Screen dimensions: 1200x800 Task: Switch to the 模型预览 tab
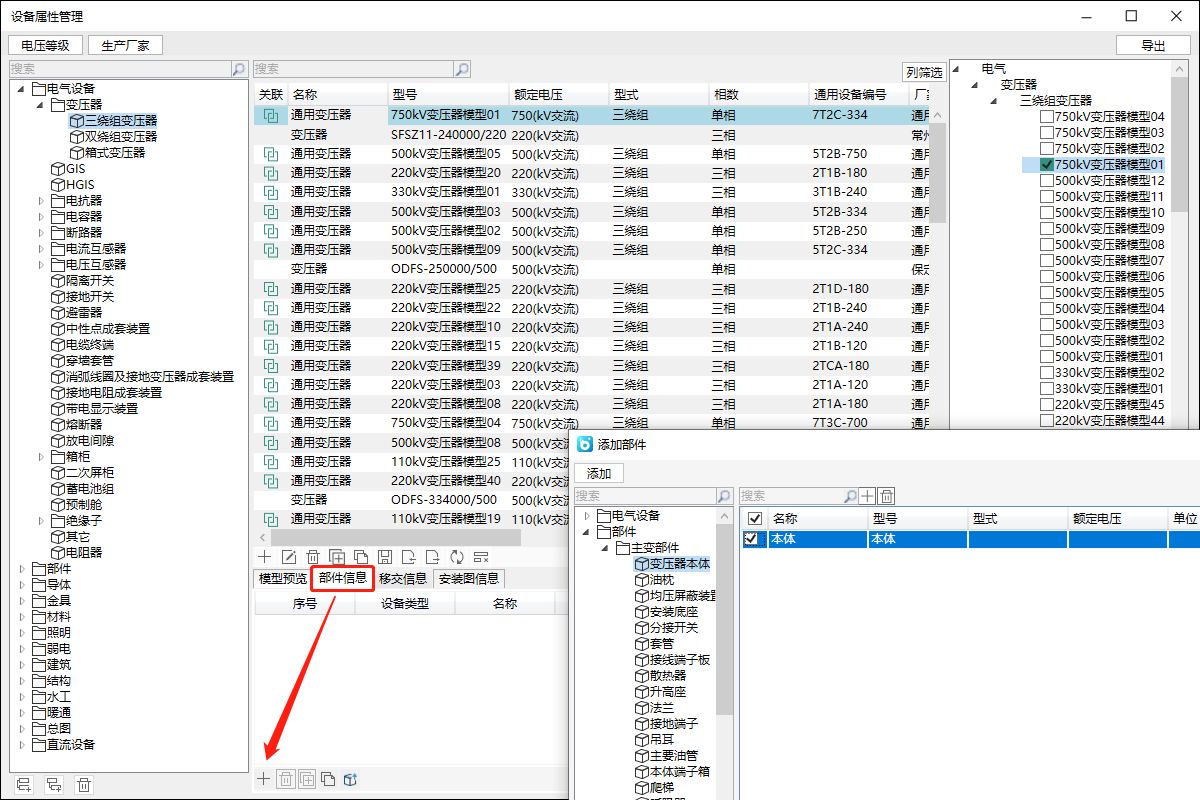(x=283, y=578)
